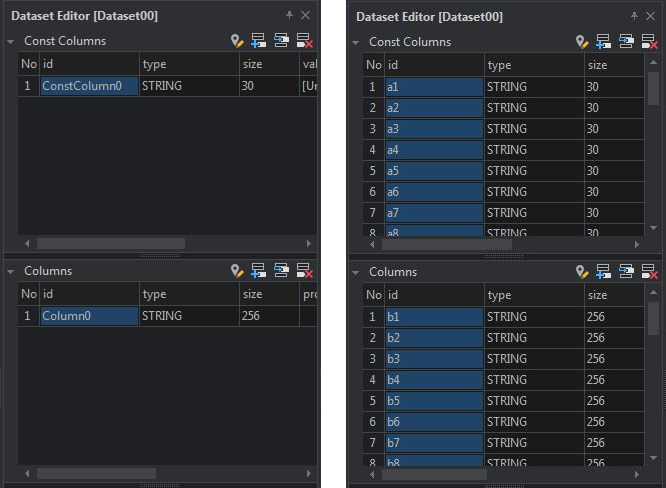Select the b5 id cell
Image resolution: width=666 pixels, height=488 pixels.
[x=433, y=401]
